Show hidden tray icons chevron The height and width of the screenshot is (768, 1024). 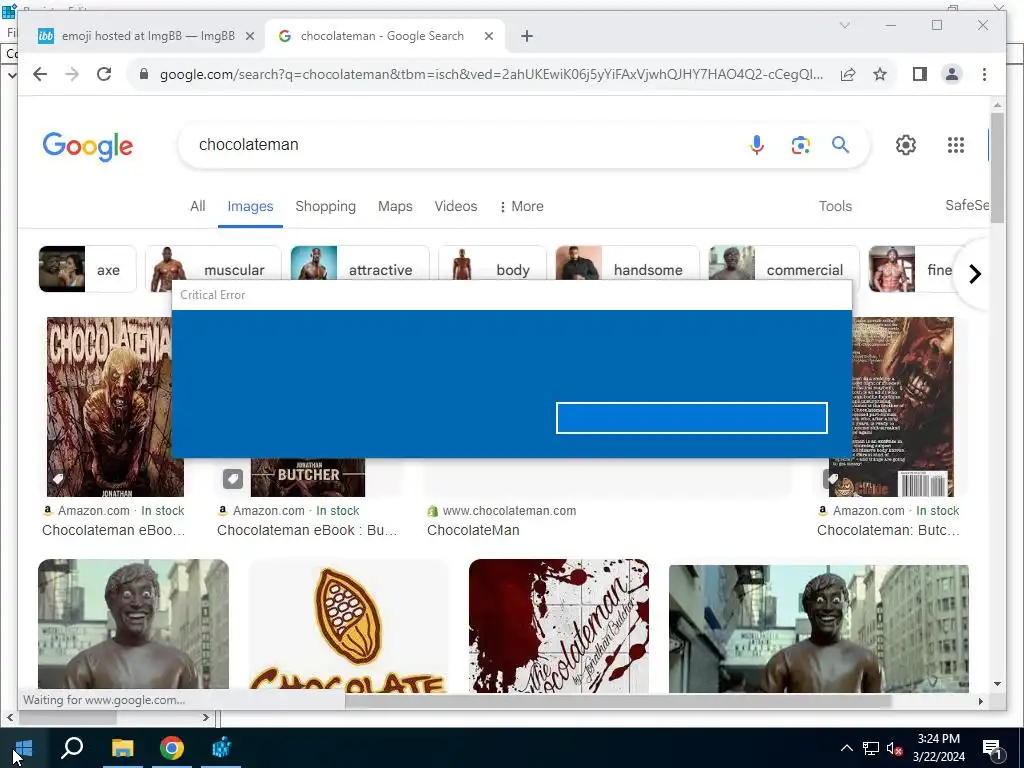click(x=846, y=748)
